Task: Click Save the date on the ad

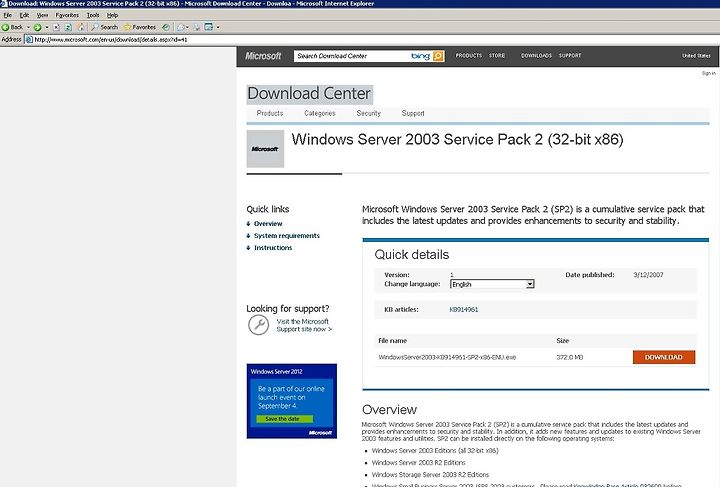Action: click(x=284, y=419)
